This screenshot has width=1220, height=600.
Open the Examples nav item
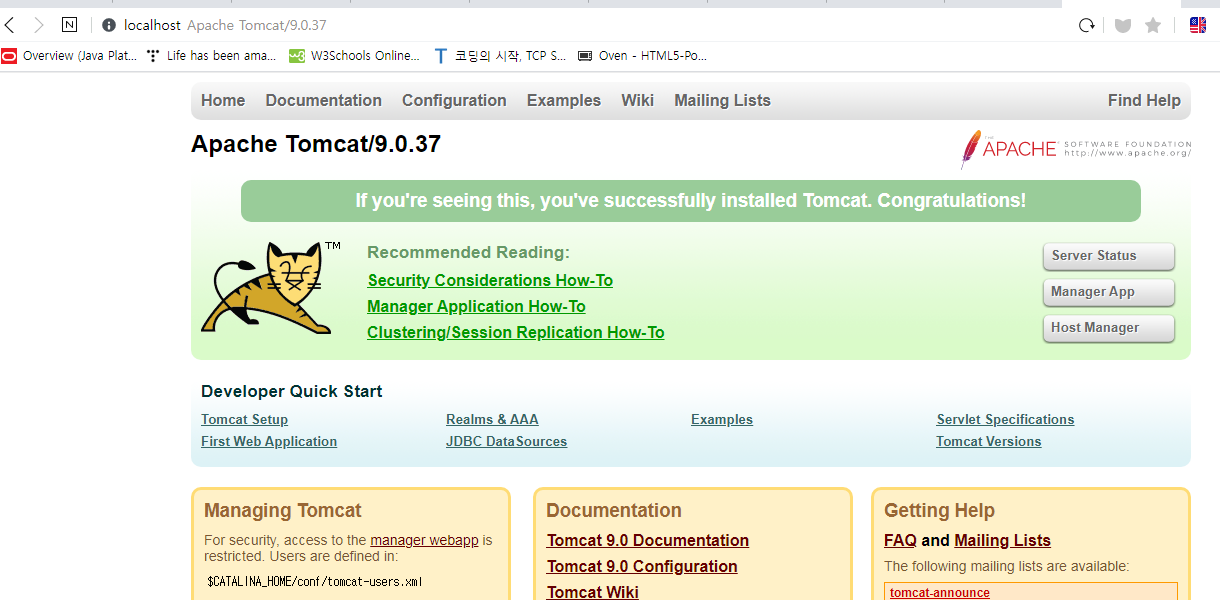(564, 100)
